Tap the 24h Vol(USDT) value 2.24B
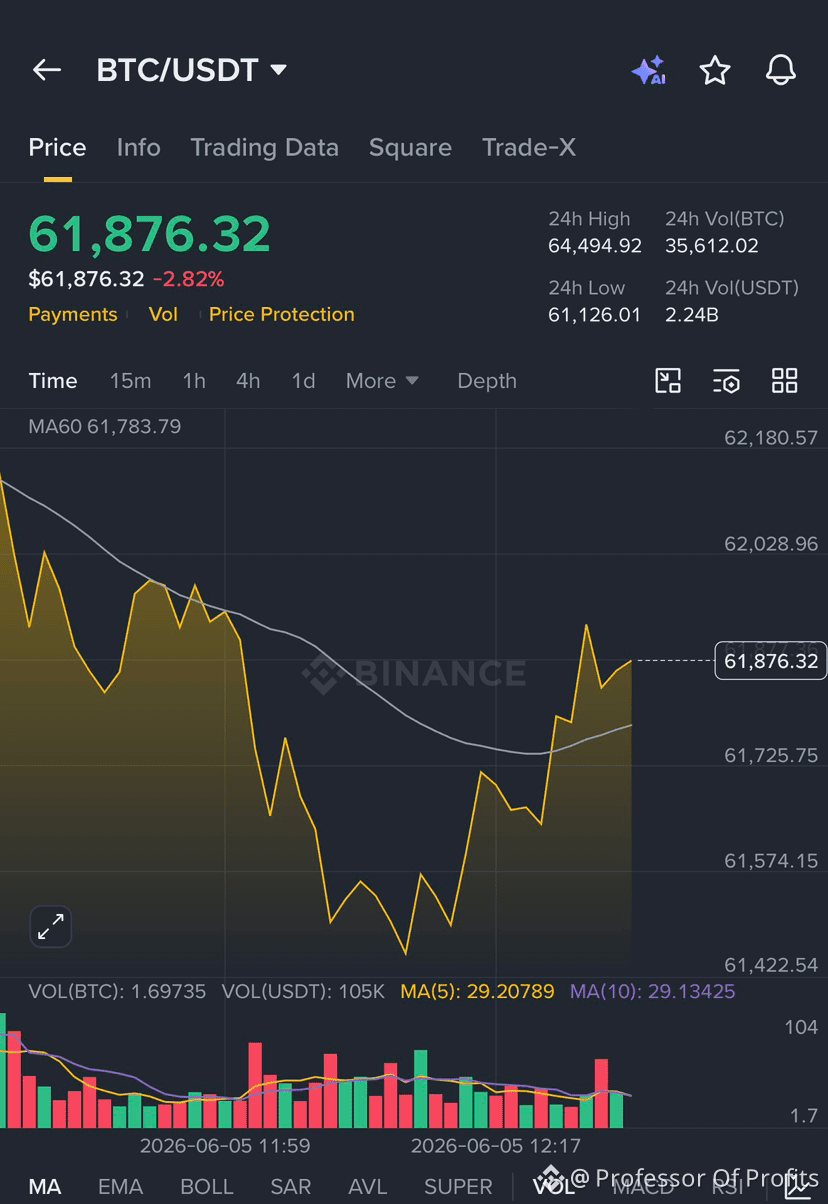 coord(692,315)
